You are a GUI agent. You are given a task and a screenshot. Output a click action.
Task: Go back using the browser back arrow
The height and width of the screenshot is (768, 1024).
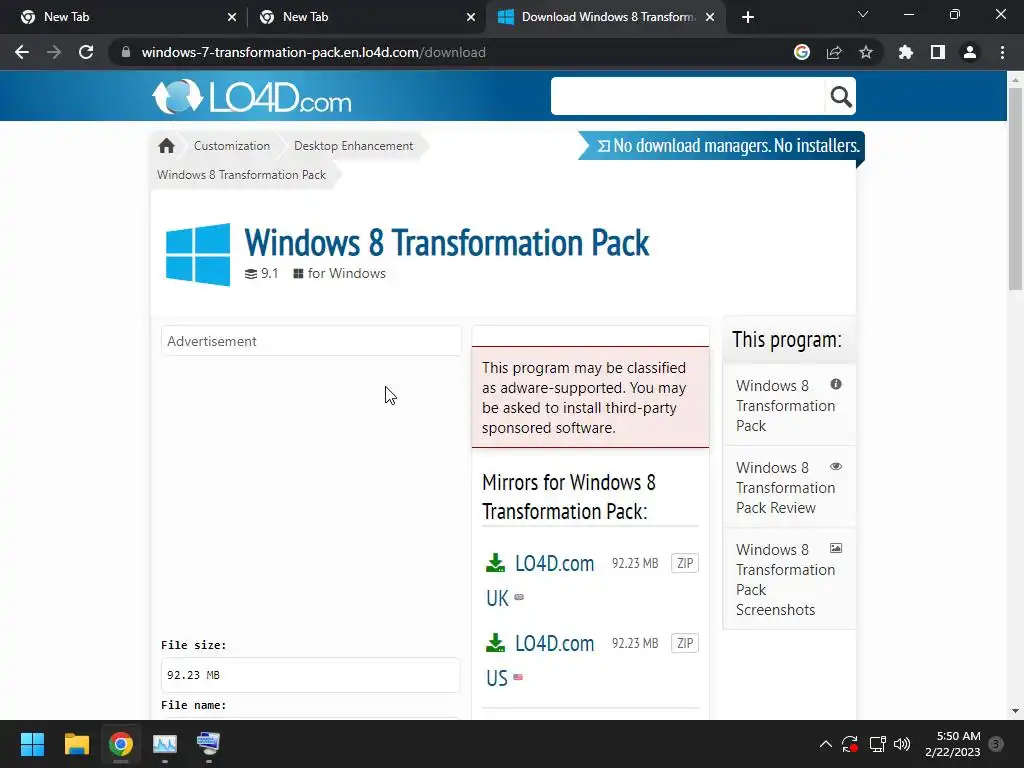22,52
